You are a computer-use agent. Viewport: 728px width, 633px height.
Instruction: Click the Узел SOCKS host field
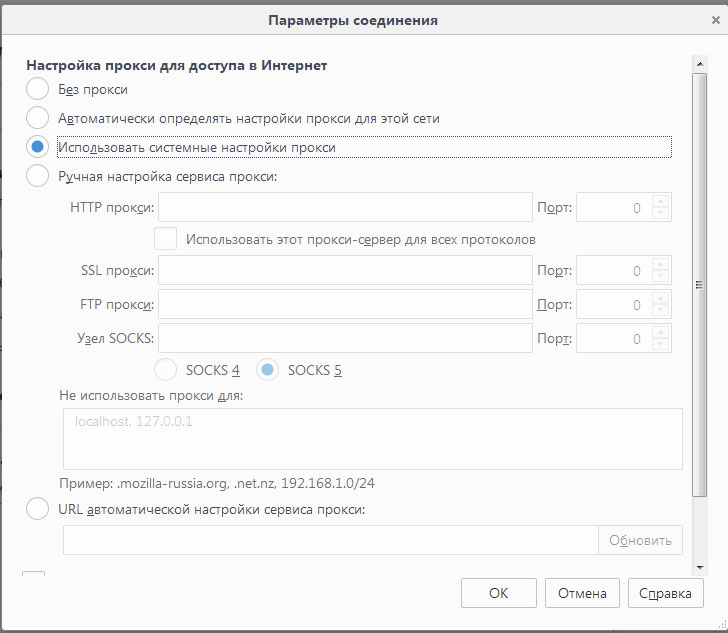coord(345,338)
